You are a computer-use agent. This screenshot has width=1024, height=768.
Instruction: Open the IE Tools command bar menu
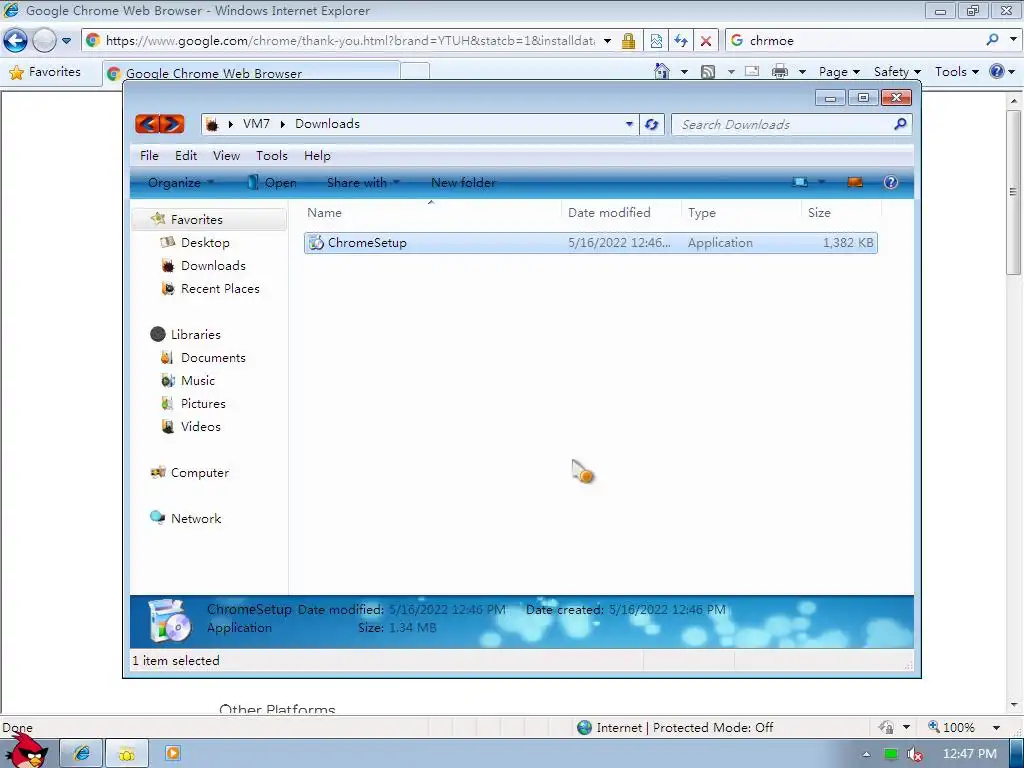[x=957, y=72]
